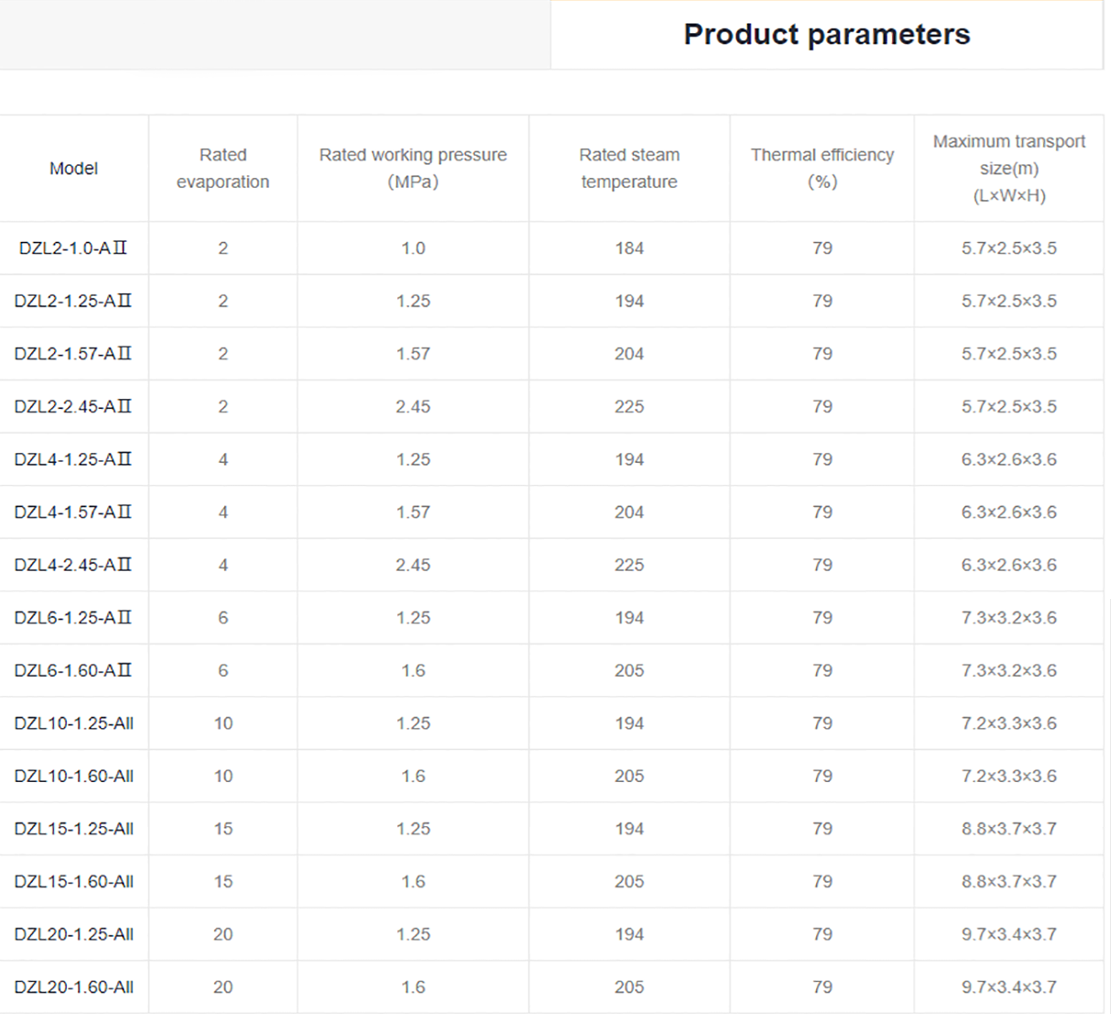Image resolution: width=1111 pixels, height=1014 pixels.
Task: Select the DZL20-1.60-AII model row label
Action: point(74,987)
